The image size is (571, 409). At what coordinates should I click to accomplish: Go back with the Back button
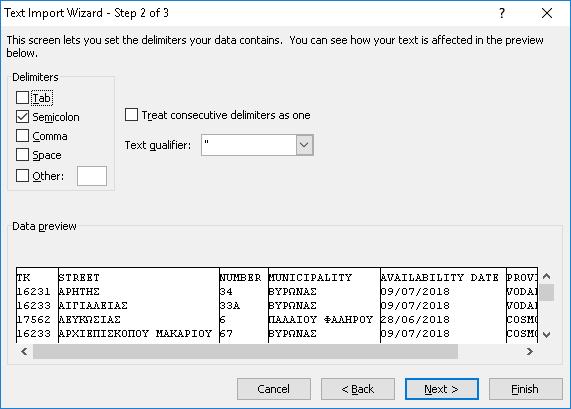358,389
